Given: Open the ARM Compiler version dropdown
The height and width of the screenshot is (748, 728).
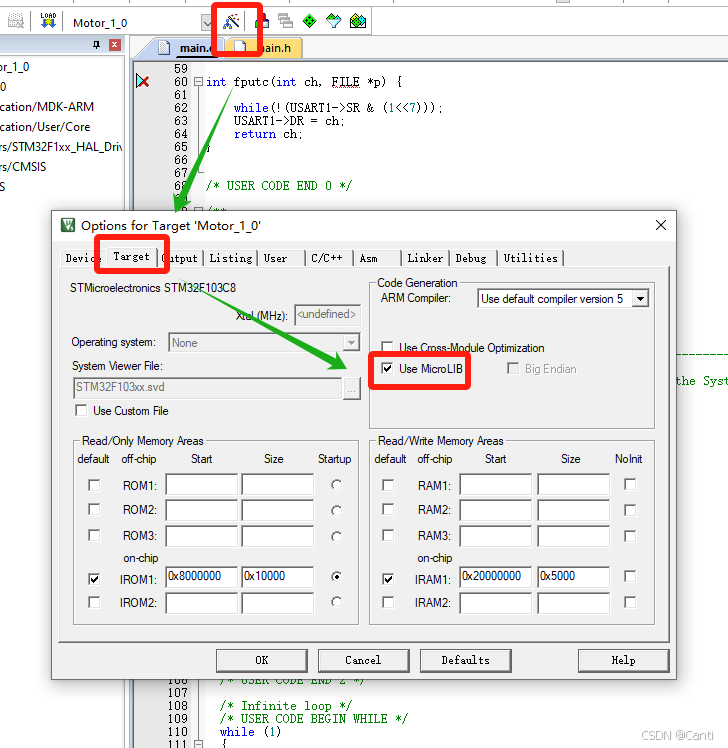Looking at the screenshot, I should pyautogui.click(x=640, y=299).
